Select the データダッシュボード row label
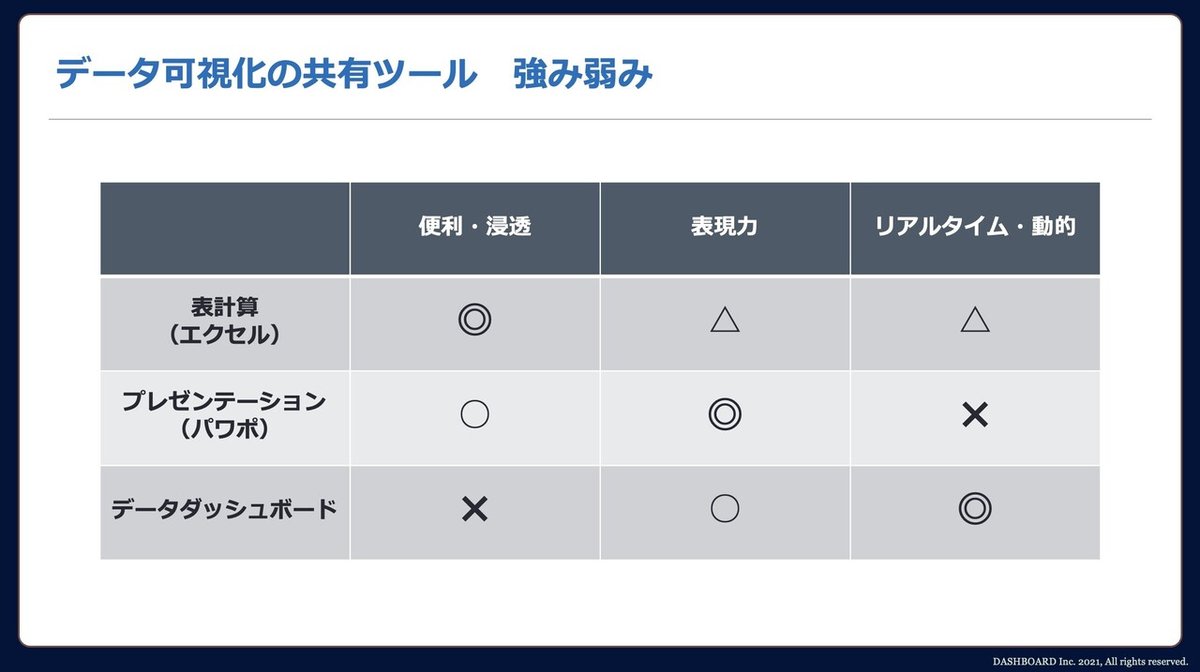The image size is (1200, 672). click(224, 510)
